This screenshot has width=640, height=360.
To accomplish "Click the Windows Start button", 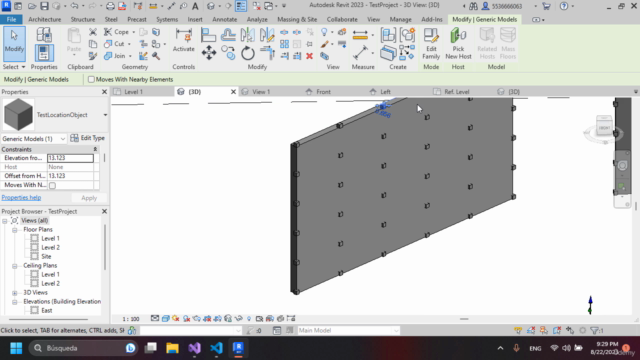I will [x=16, y=348].
